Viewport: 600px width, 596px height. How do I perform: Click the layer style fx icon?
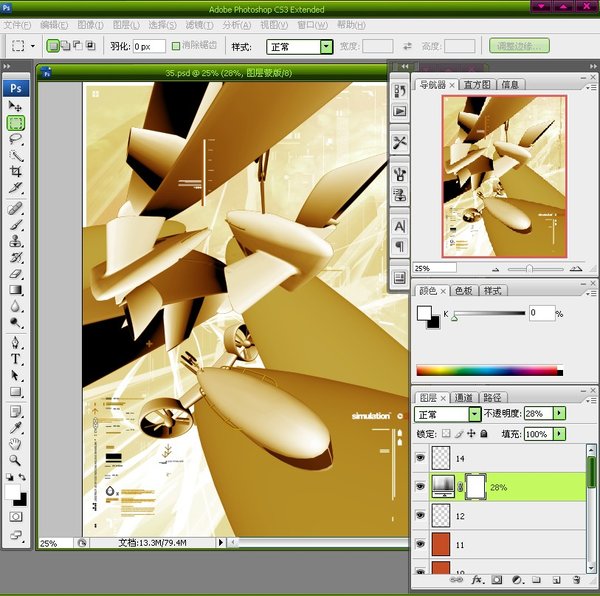(x=477, y=579)
